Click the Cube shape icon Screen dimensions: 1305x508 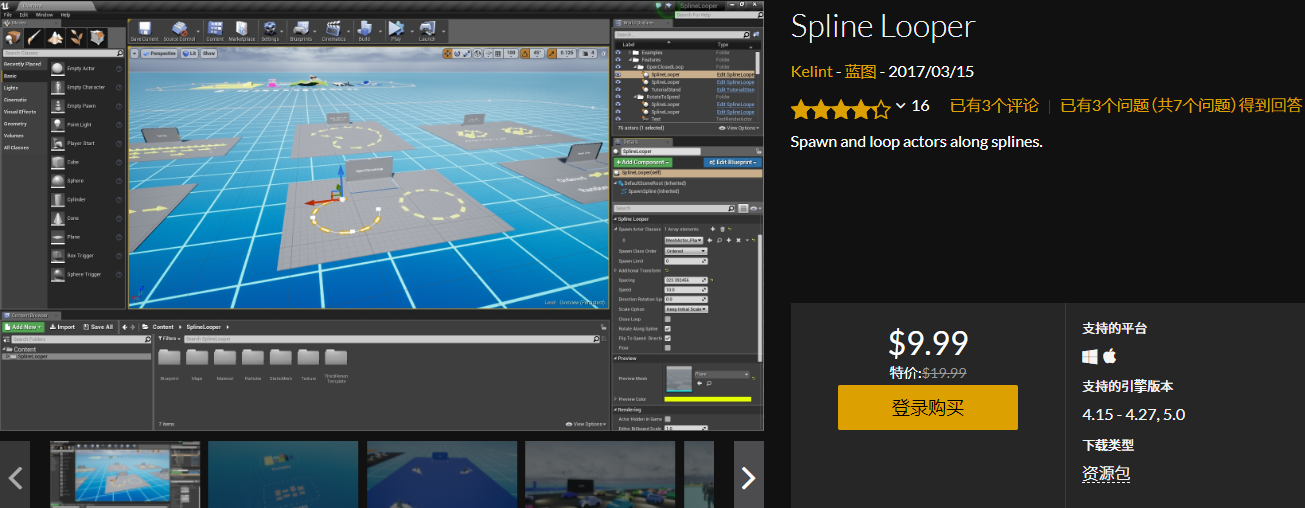click(58, 162)
